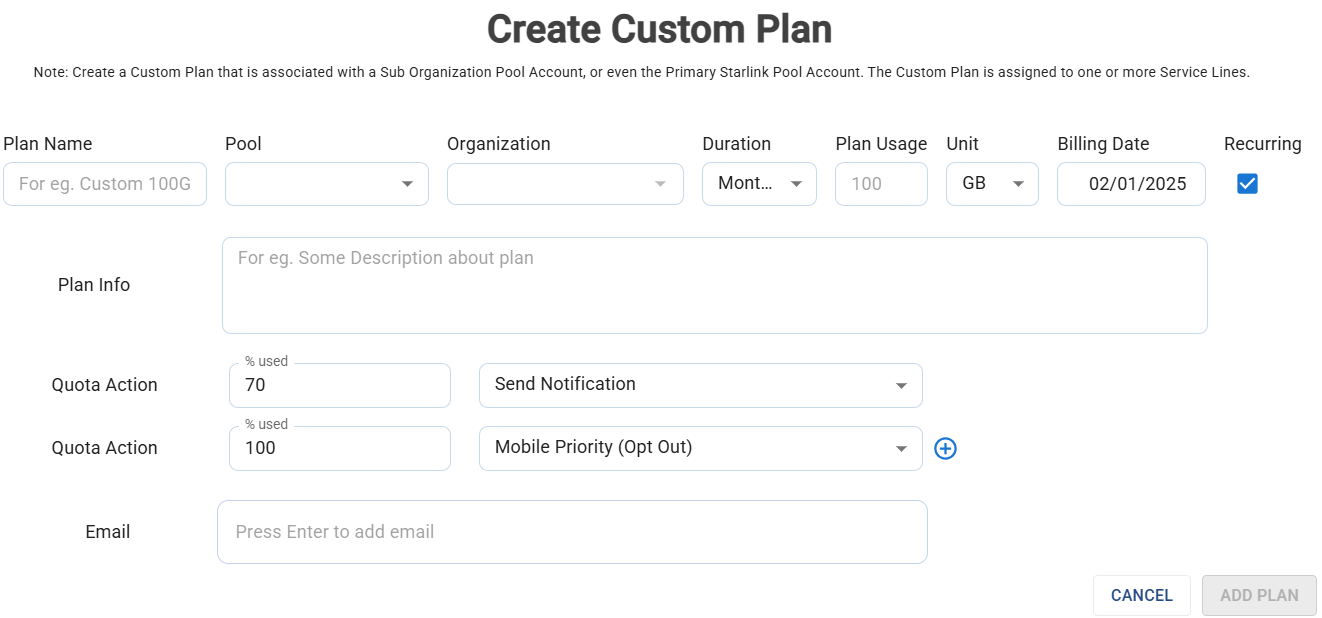Click the Plan Info description box

click(x=714, y=285)
